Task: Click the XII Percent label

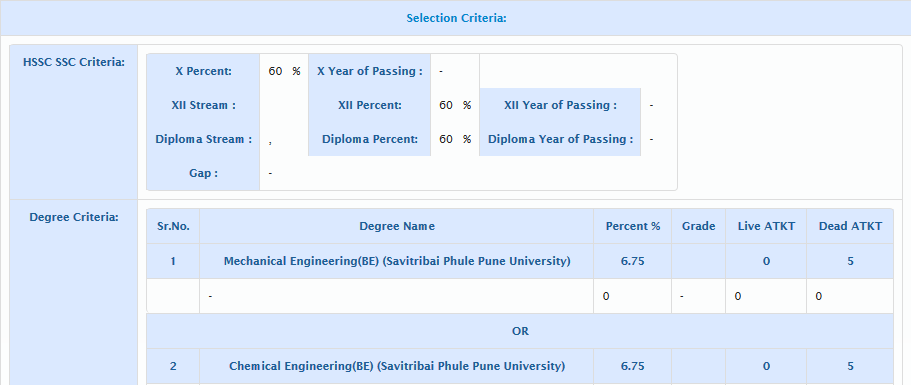Action: click(x=370, y=106)
